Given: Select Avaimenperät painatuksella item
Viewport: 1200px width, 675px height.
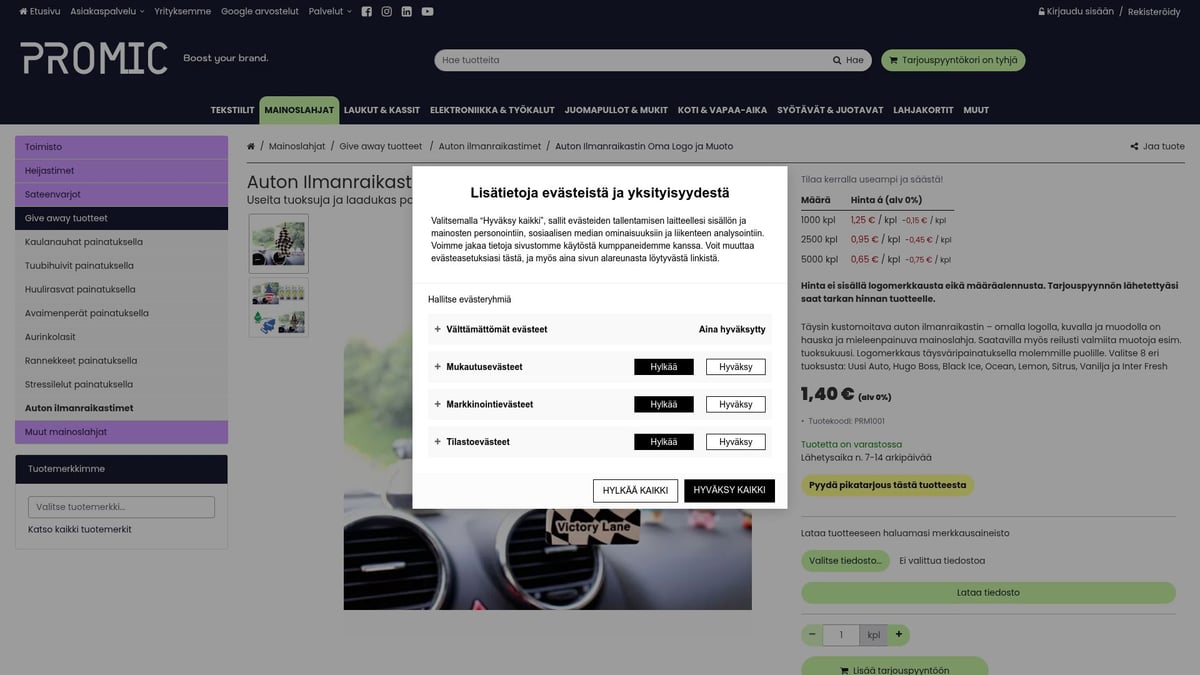Looking at the screenshot, I should (x=121, y=313).
